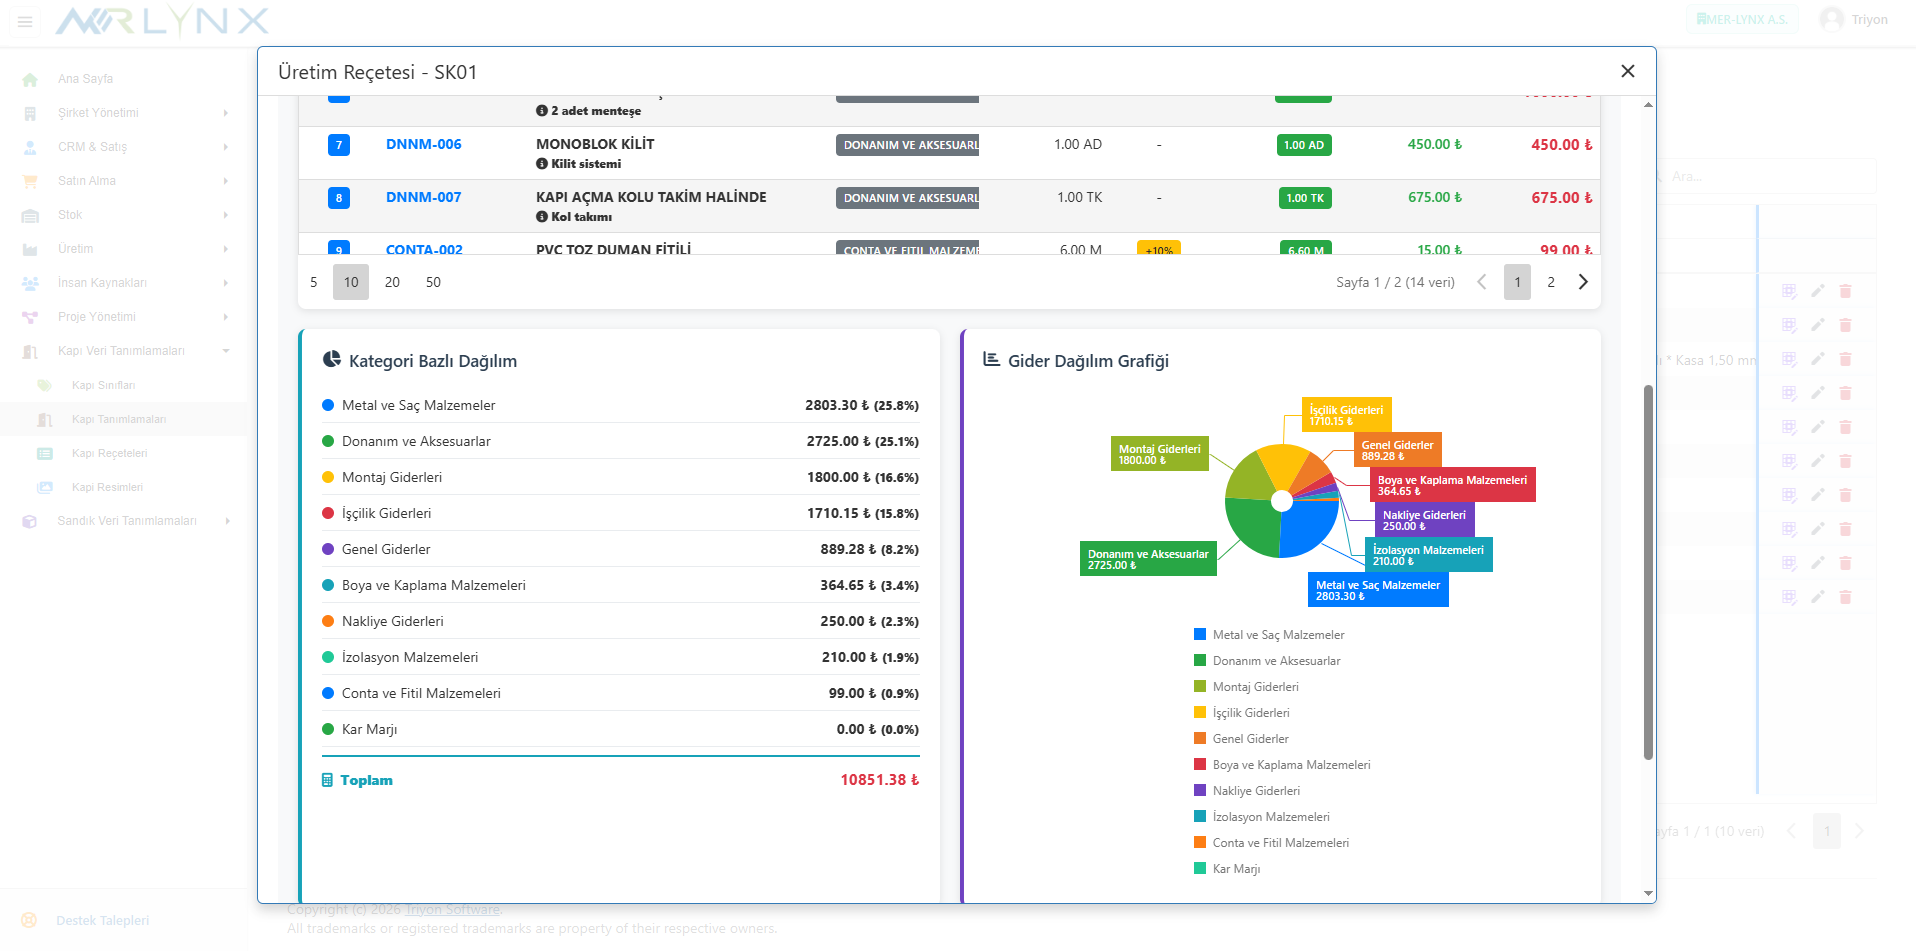This screenshot has height=951, width=1916.
Task: Expand the İnsan Kaynakları sidebar section
Action: click(102, 283)
